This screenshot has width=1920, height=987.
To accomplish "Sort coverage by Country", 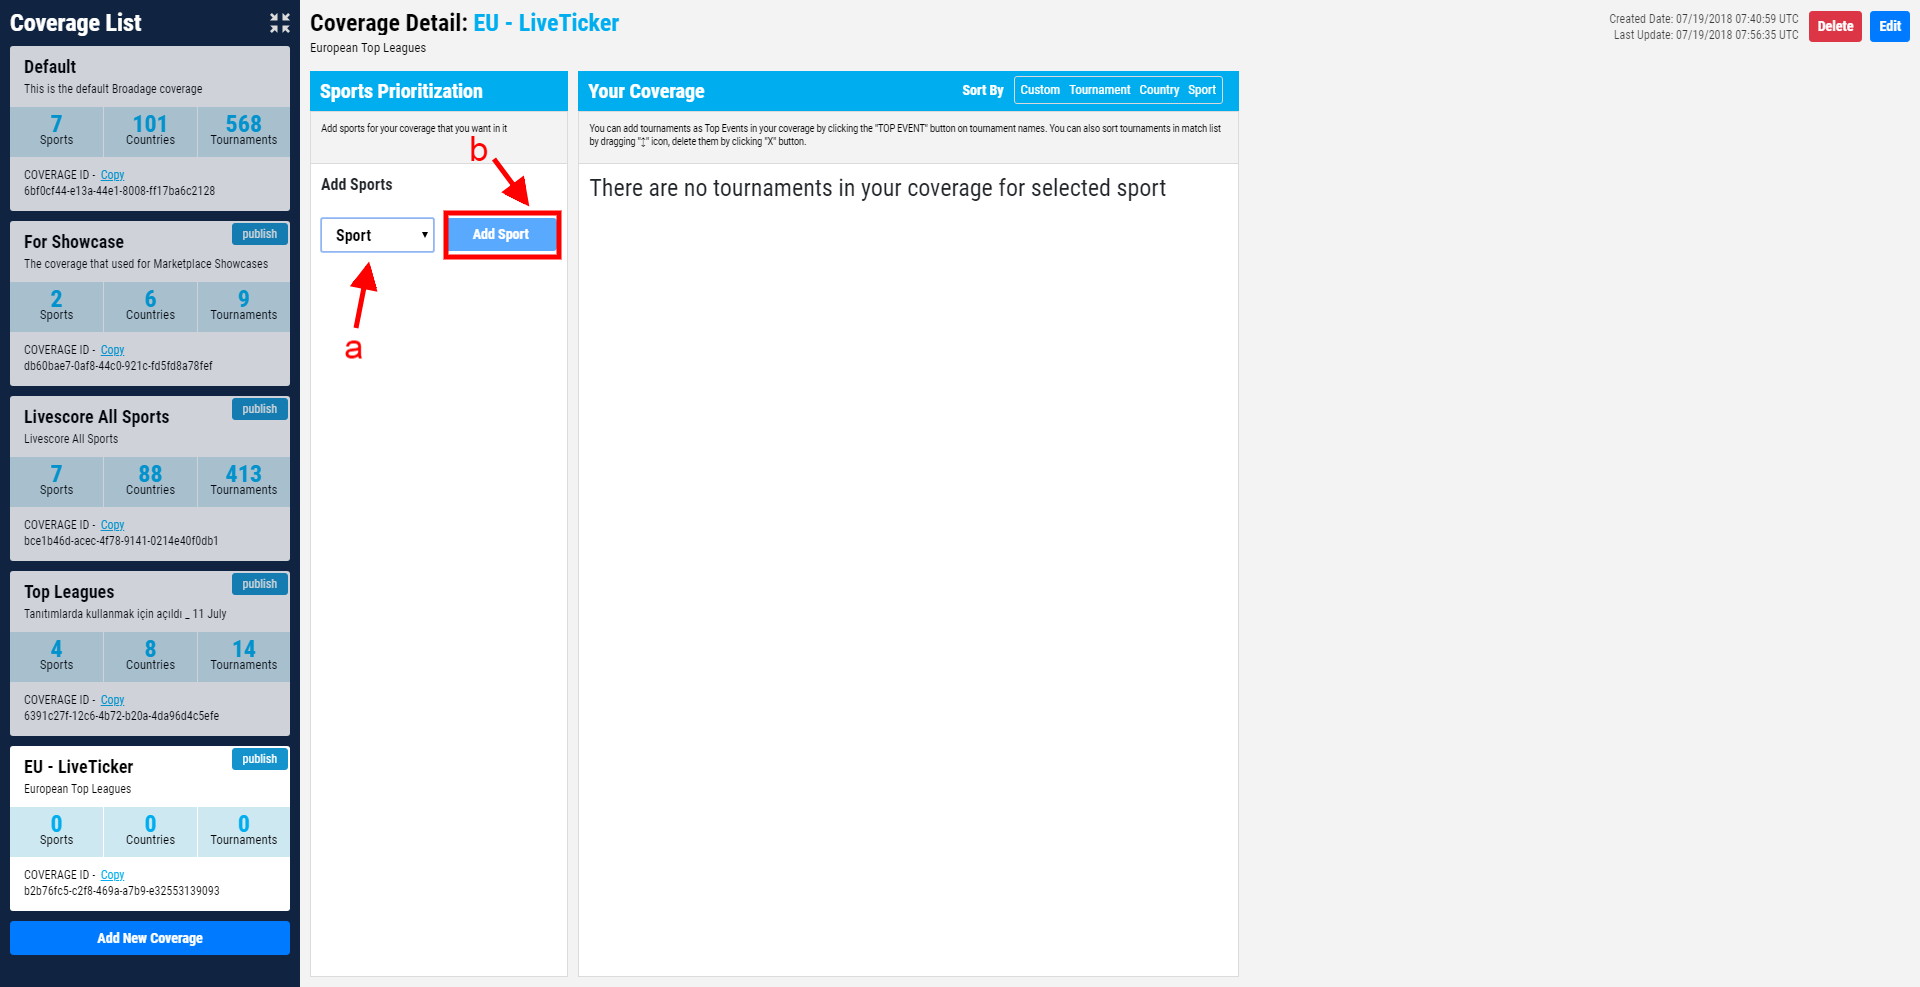I will pos(1159,90).
